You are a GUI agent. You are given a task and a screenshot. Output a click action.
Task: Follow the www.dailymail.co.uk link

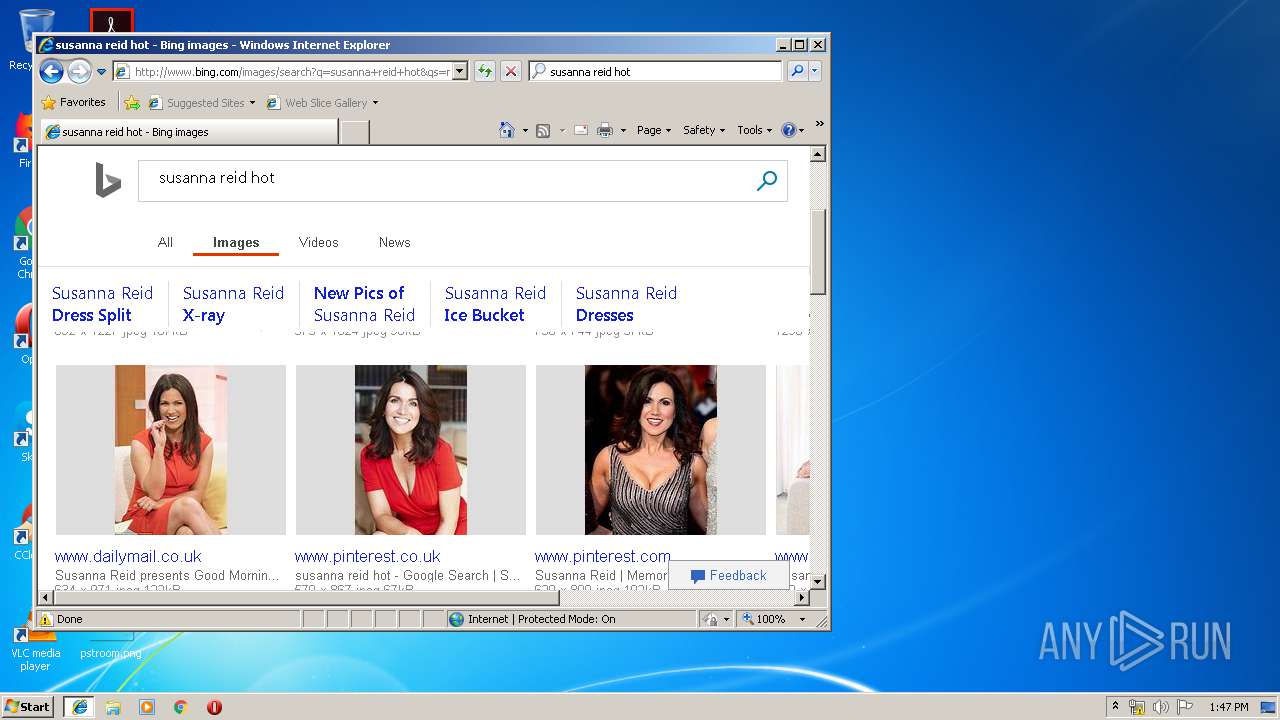pyautogui.click(x=128, y=556)
